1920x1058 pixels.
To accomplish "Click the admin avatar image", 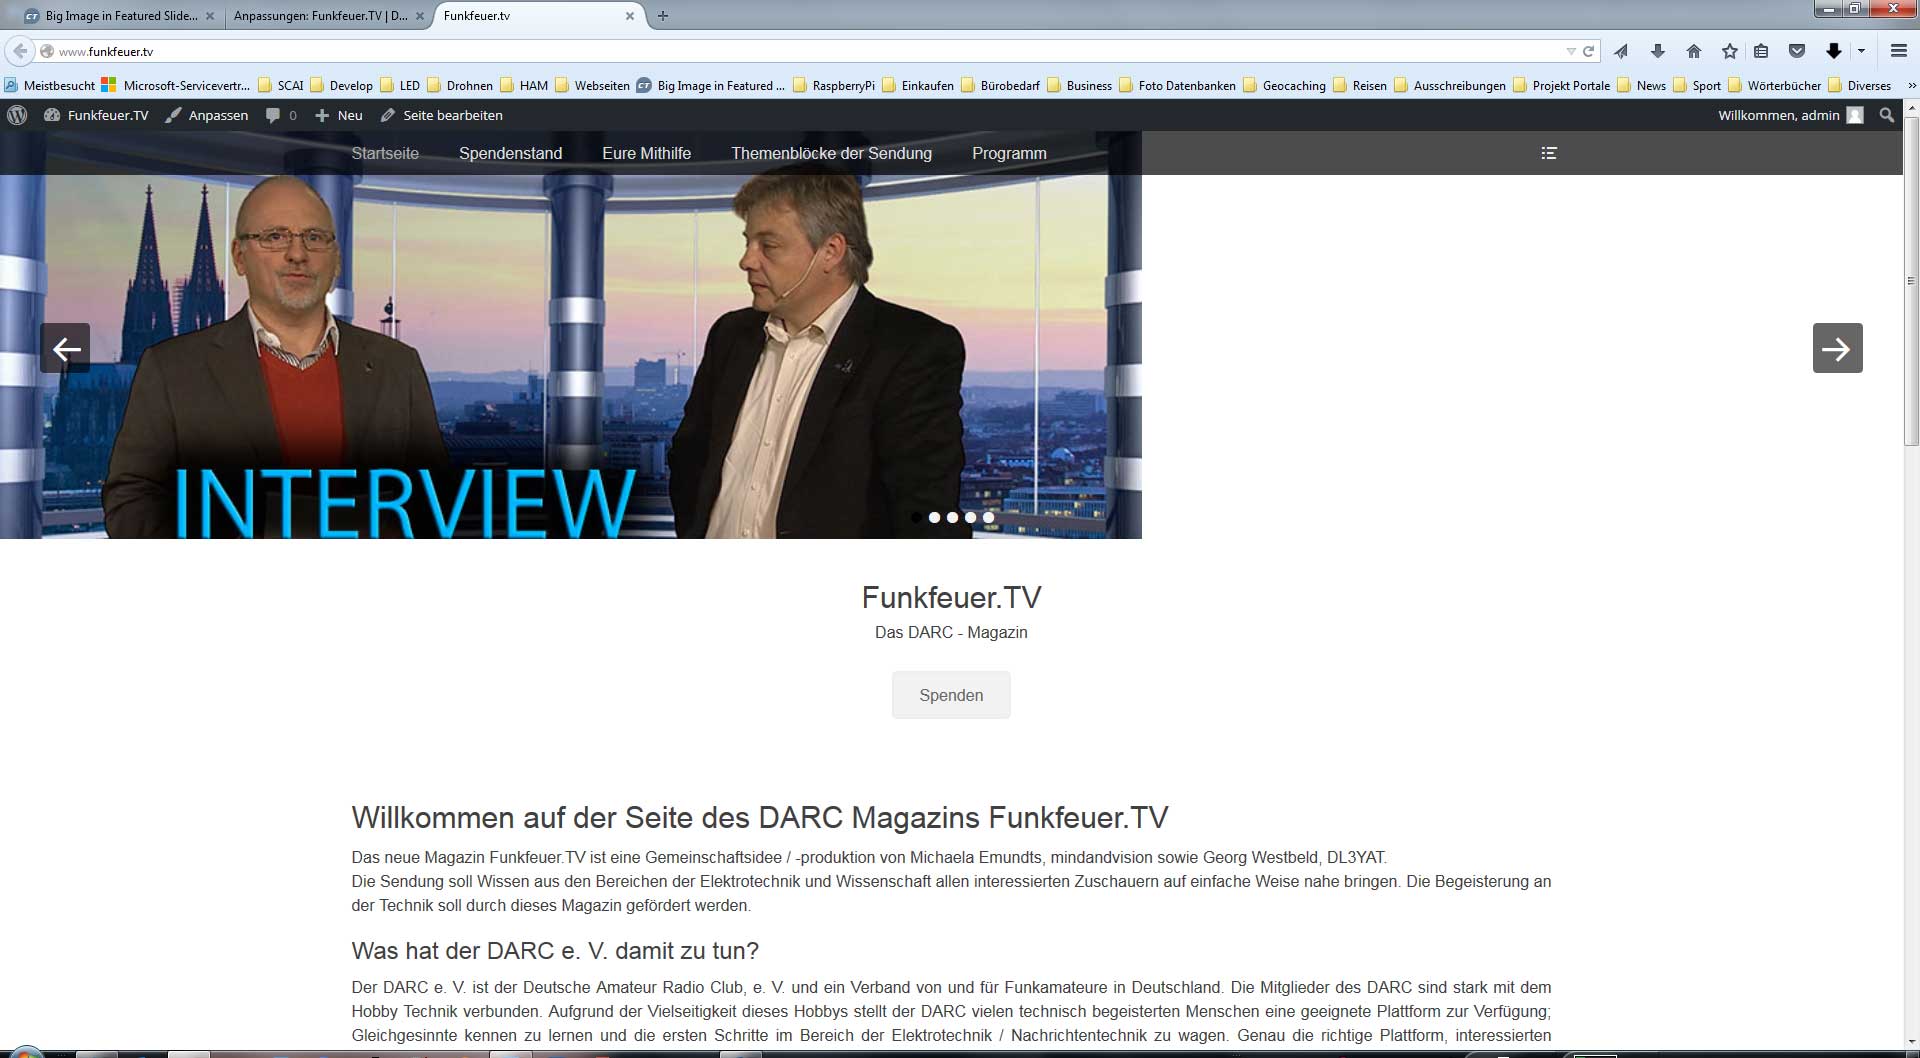I will [1855, 115].
